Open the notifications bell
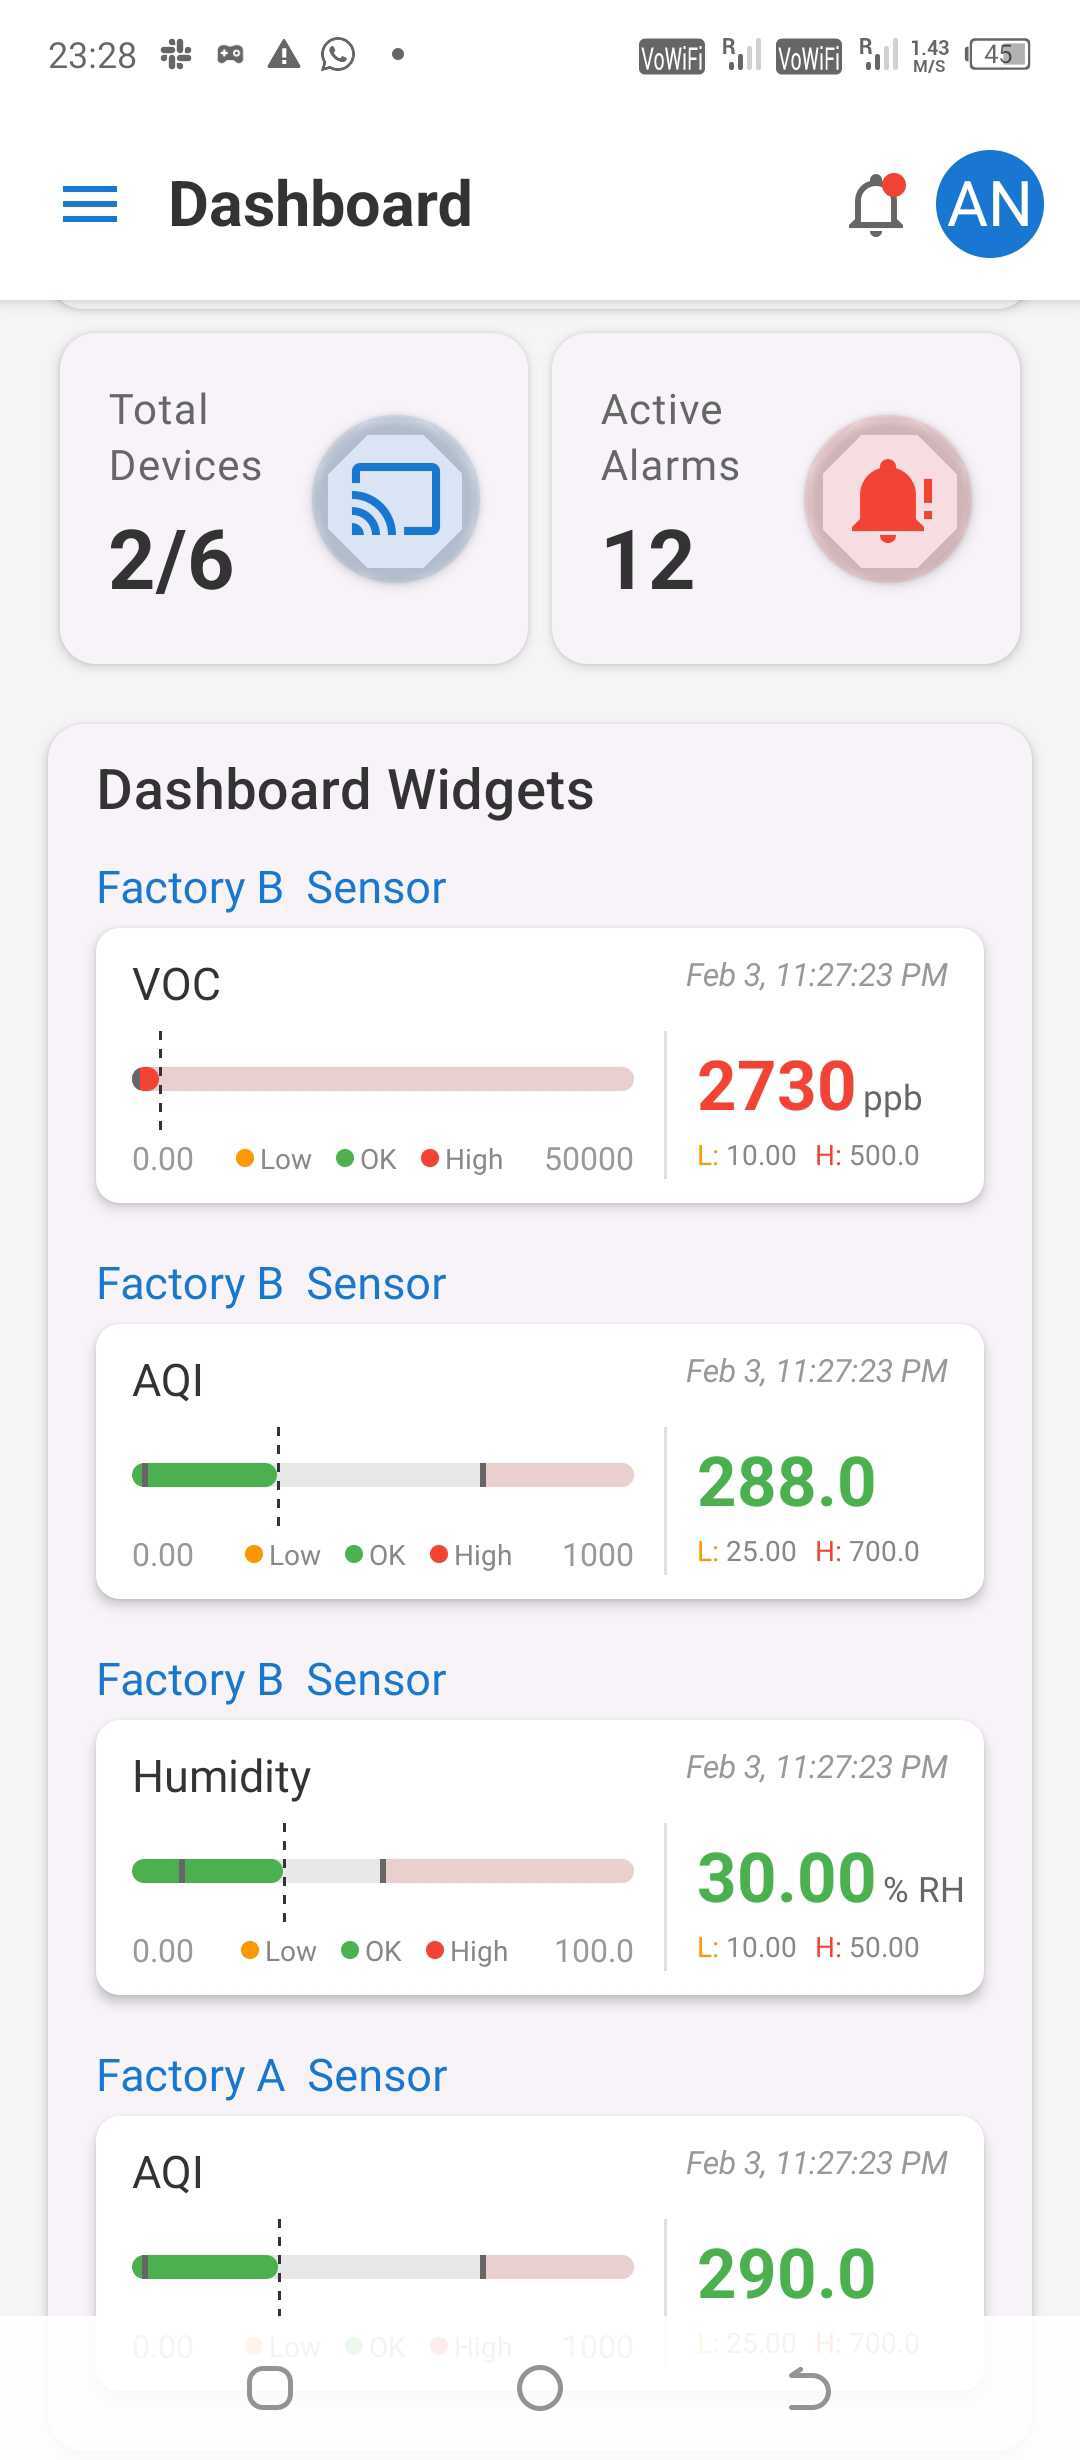1080x2460 pixels. 876,205
